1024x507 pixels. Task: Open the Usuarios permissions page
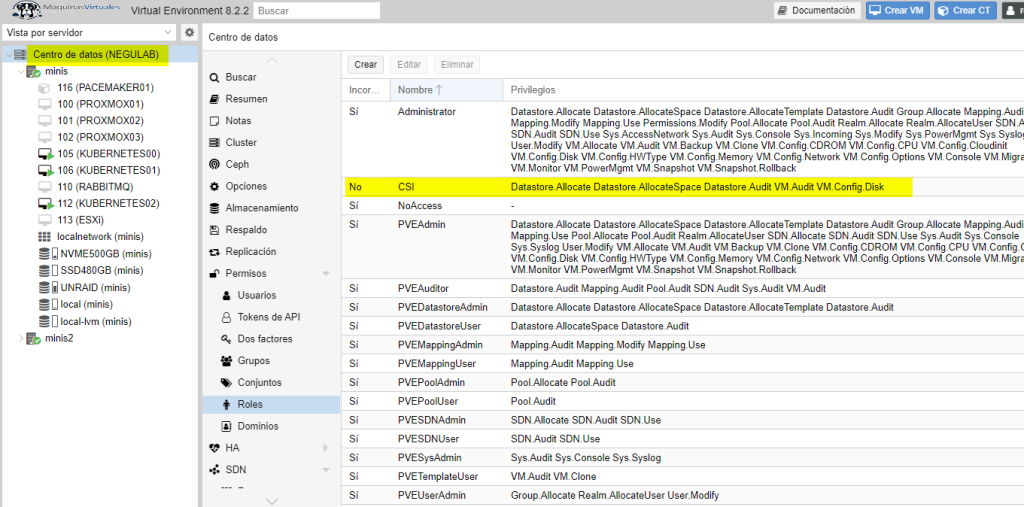coord(258,295)
